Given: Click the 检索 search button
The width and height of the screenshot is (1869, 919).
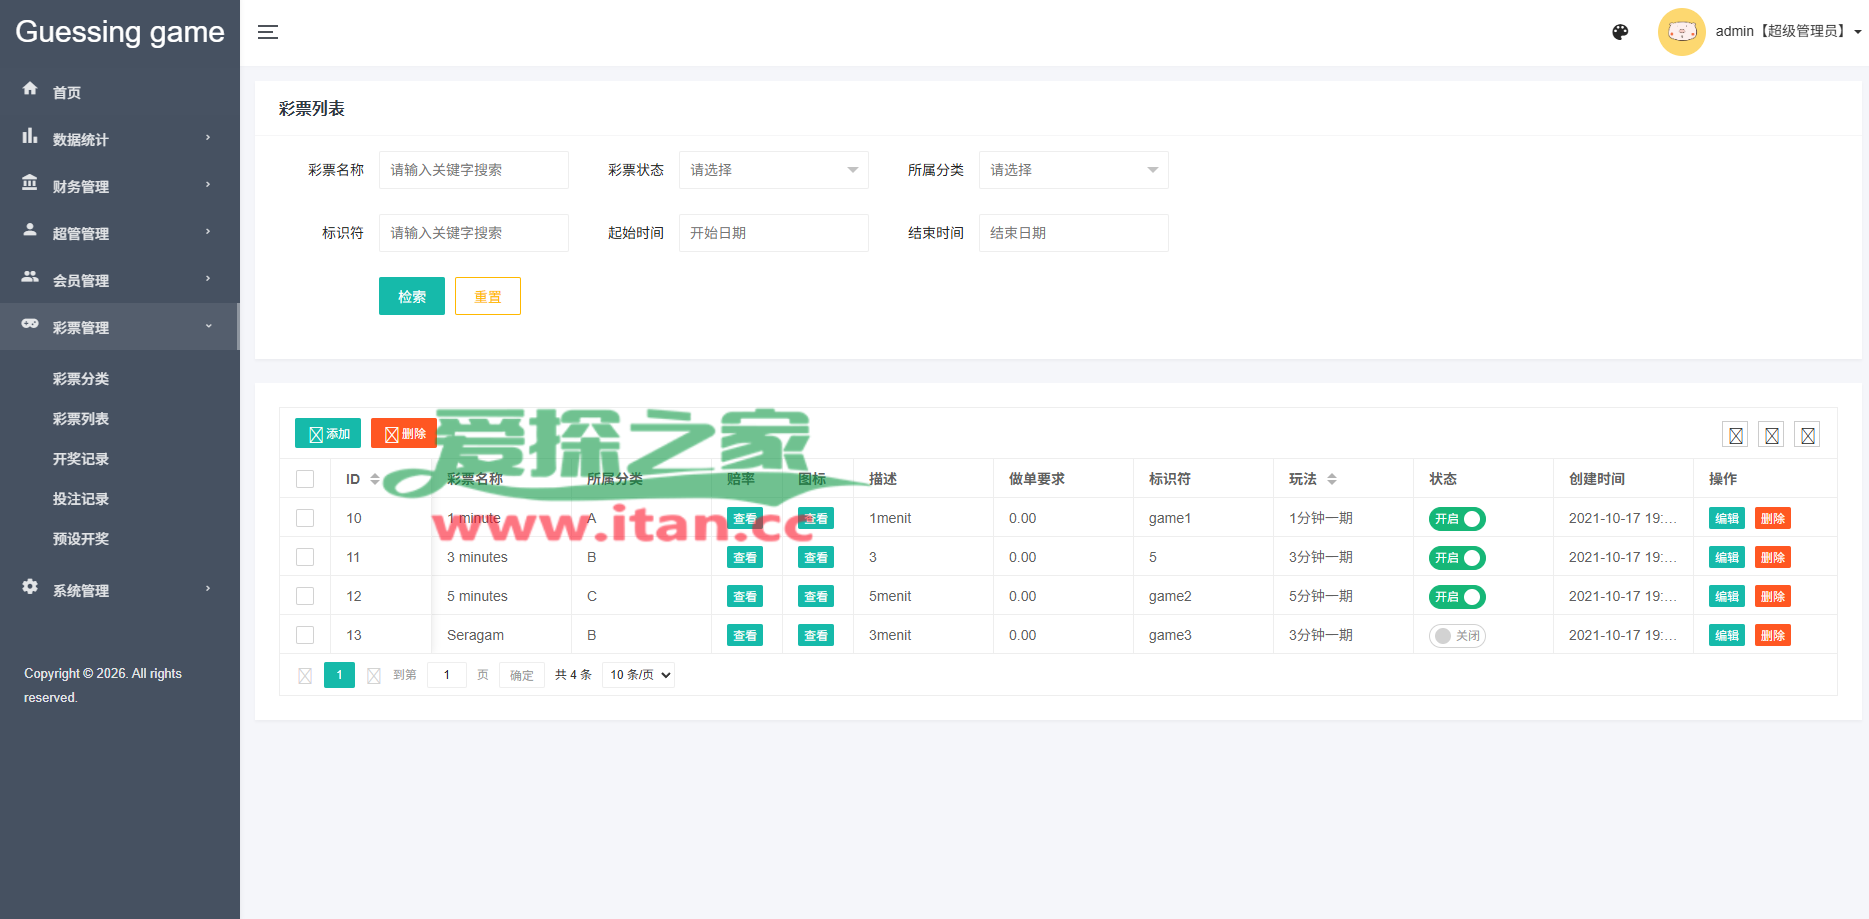Looking at the screenshot, I should (x=411, y=296).
